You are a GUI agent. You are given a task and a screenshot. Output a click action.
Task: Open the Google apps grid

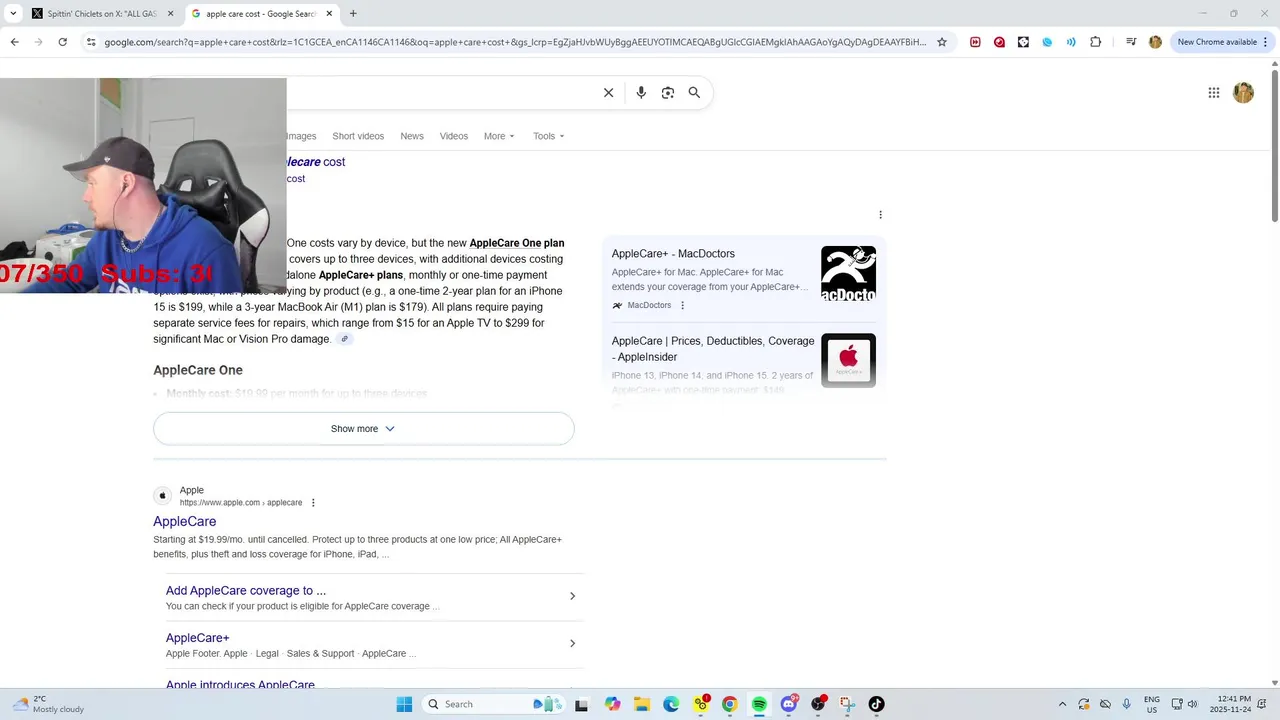pos(1214,93)
